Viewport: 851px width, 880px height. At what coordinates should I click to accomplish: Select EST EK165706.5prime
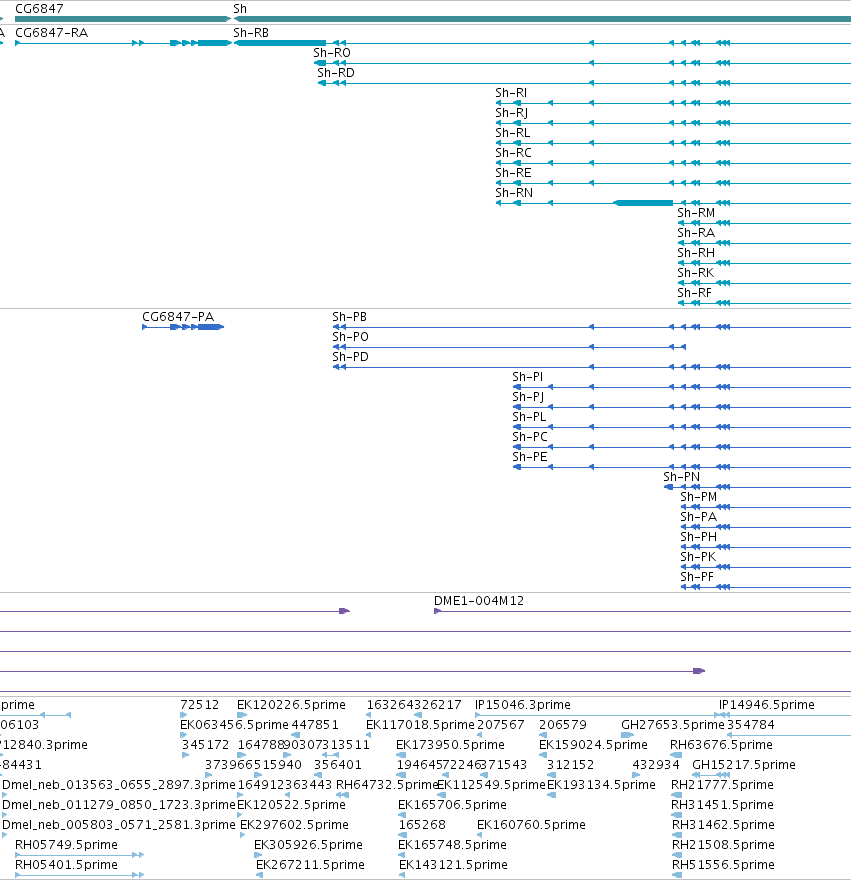[452, 805]
